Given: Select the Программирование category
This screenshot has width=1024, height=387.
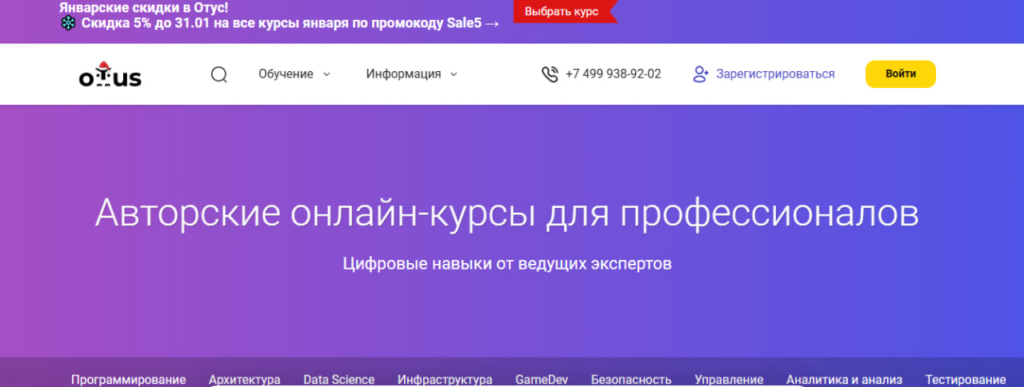Looking at the screenshot, I should tap(129, 380).
